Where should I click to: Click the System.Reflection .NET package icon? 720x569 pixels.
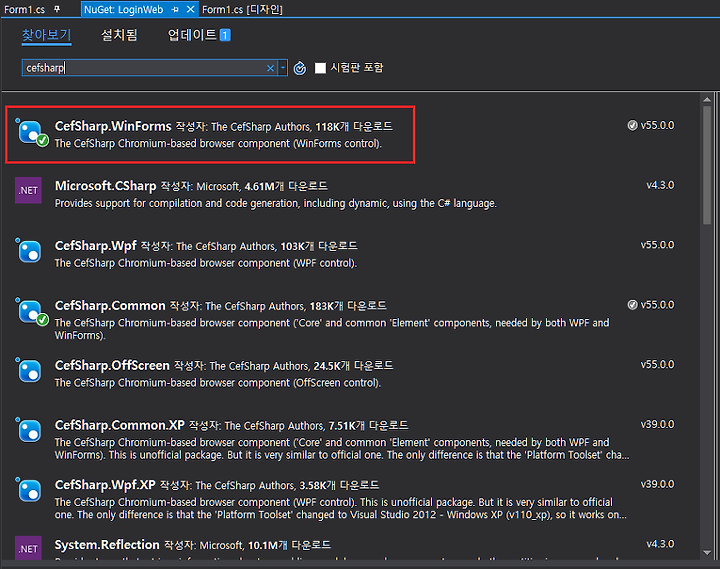click(28, 548)
